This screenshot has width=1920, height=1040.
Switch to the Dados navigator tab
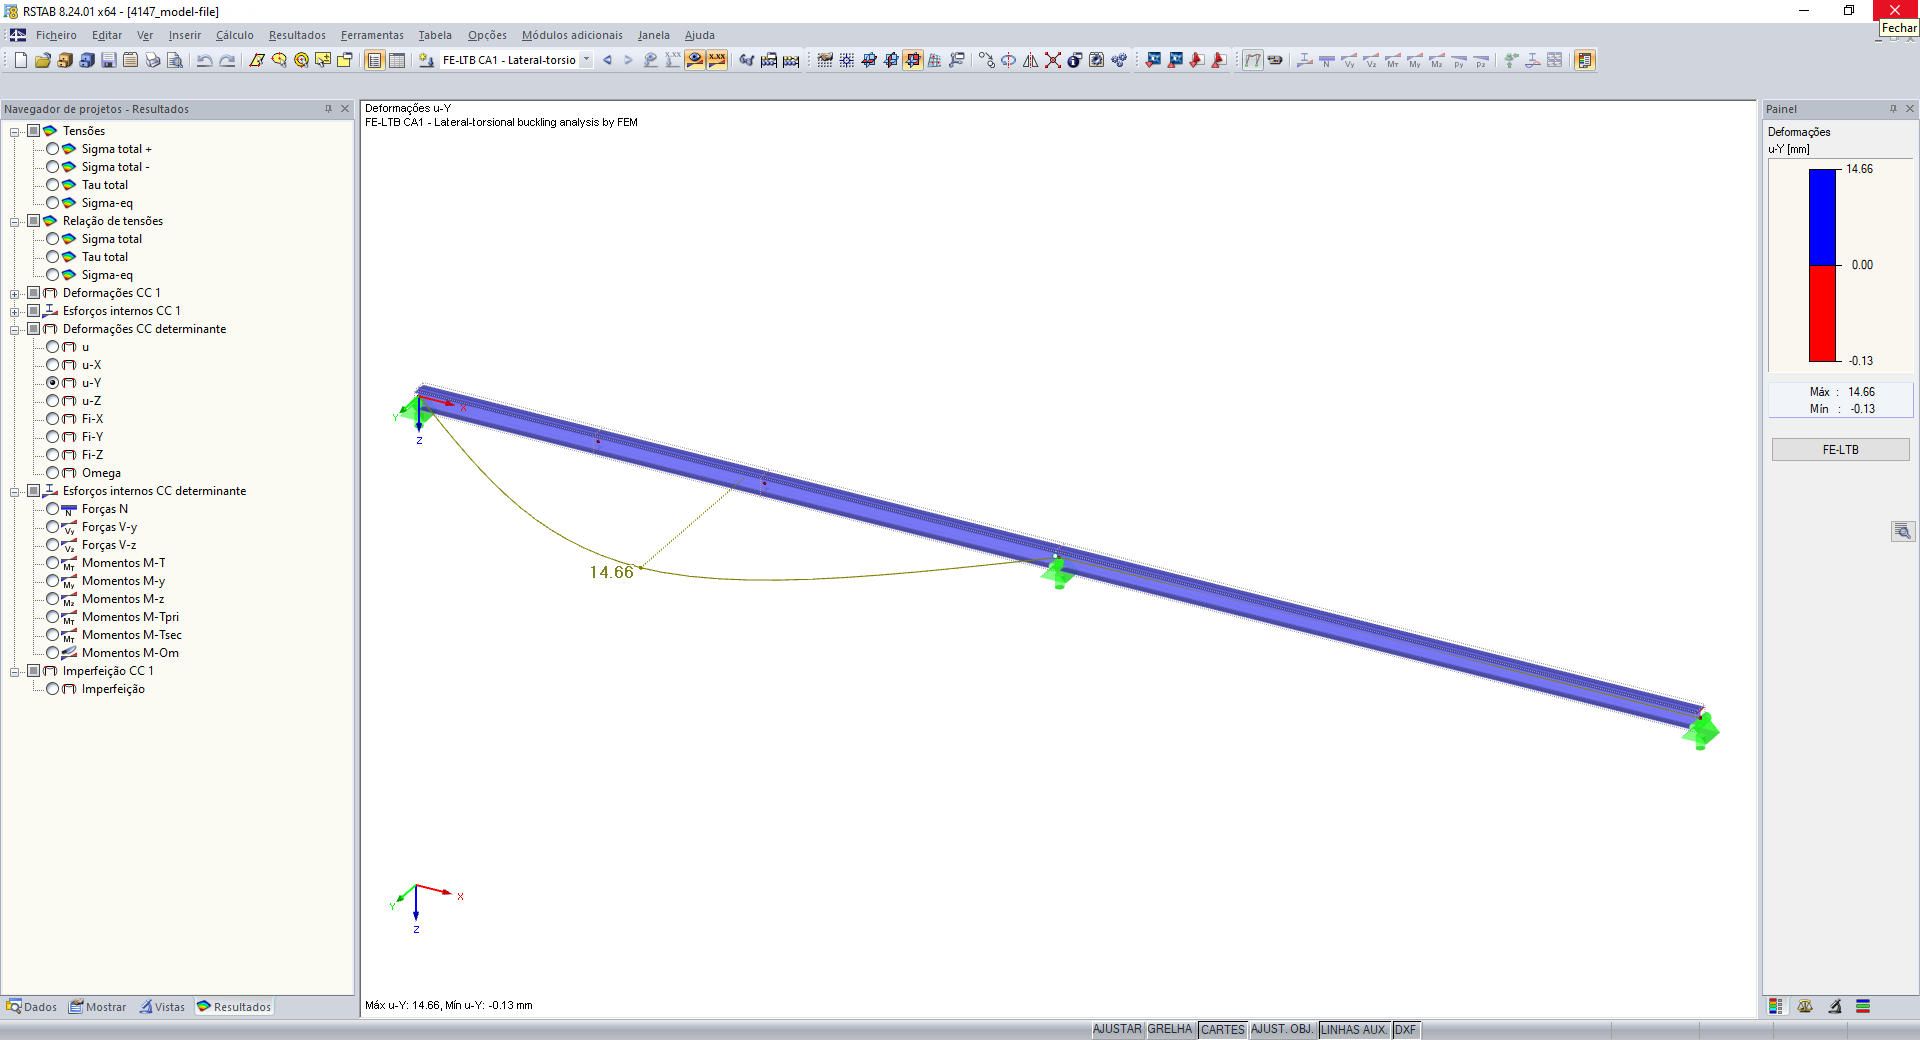(x=32, y=1007)
